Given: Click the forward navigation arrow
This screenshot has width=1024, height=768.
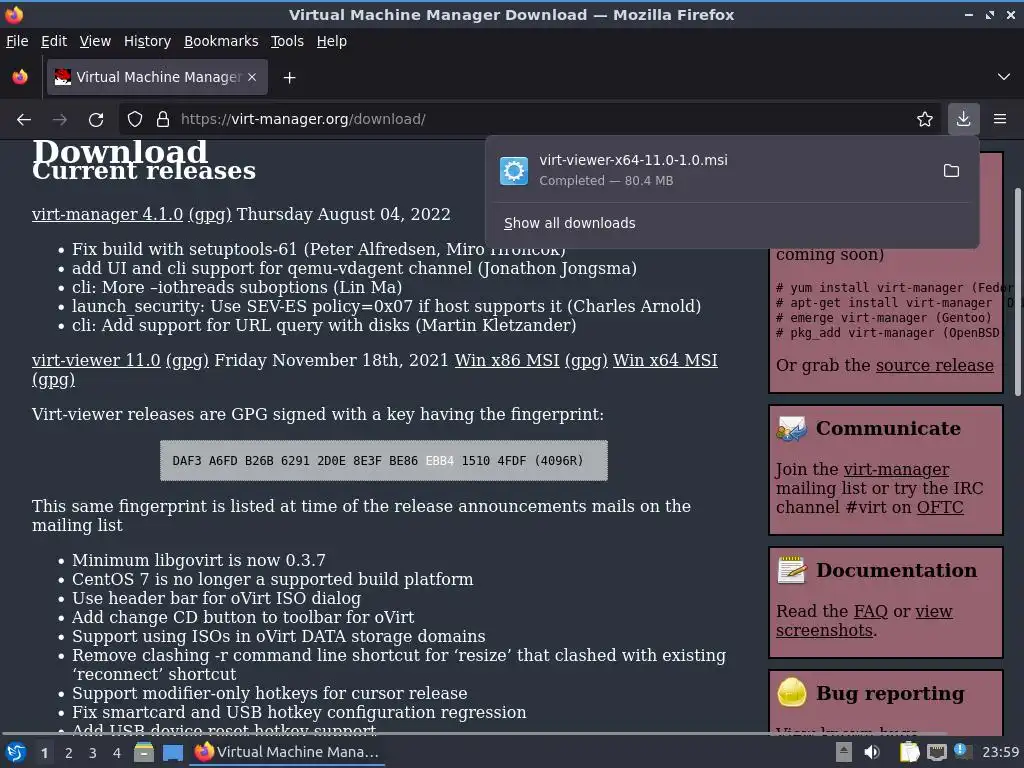Looking at the screenshot, I should (x=60, y=120).
